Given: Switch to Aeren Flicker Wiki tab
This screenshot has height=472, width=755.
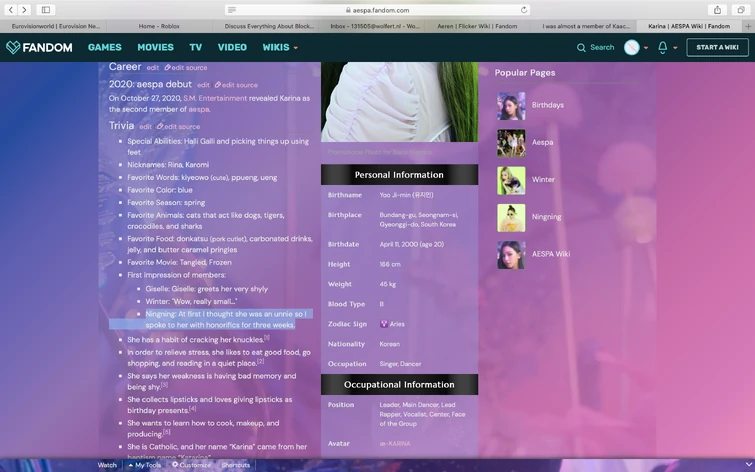Looking at the screenshot, I should (x=477, y=26).
